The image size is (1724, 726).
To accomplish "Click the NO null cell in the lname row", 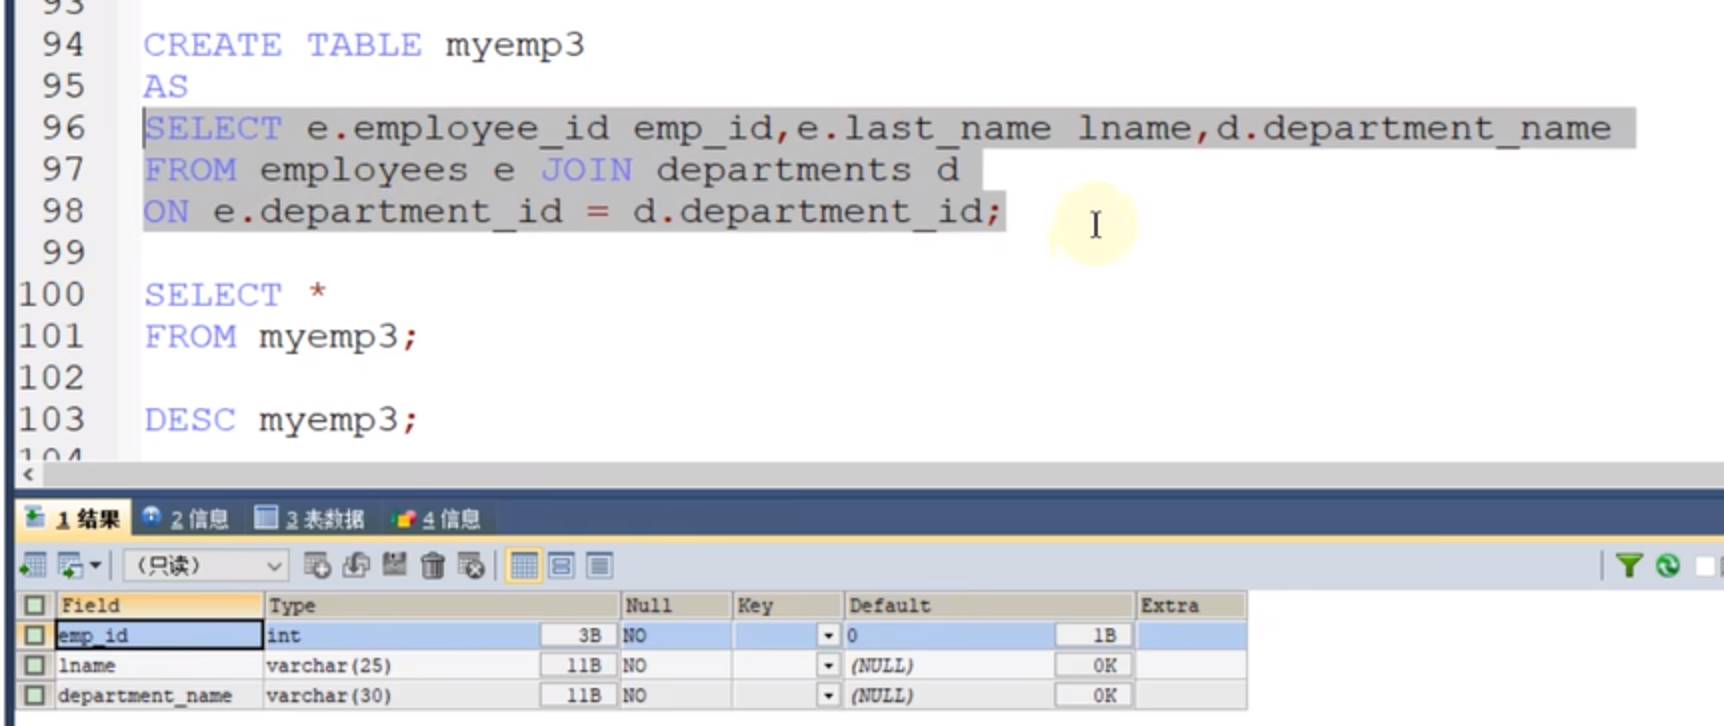I will pyautogui.click(x=676, y=665).
